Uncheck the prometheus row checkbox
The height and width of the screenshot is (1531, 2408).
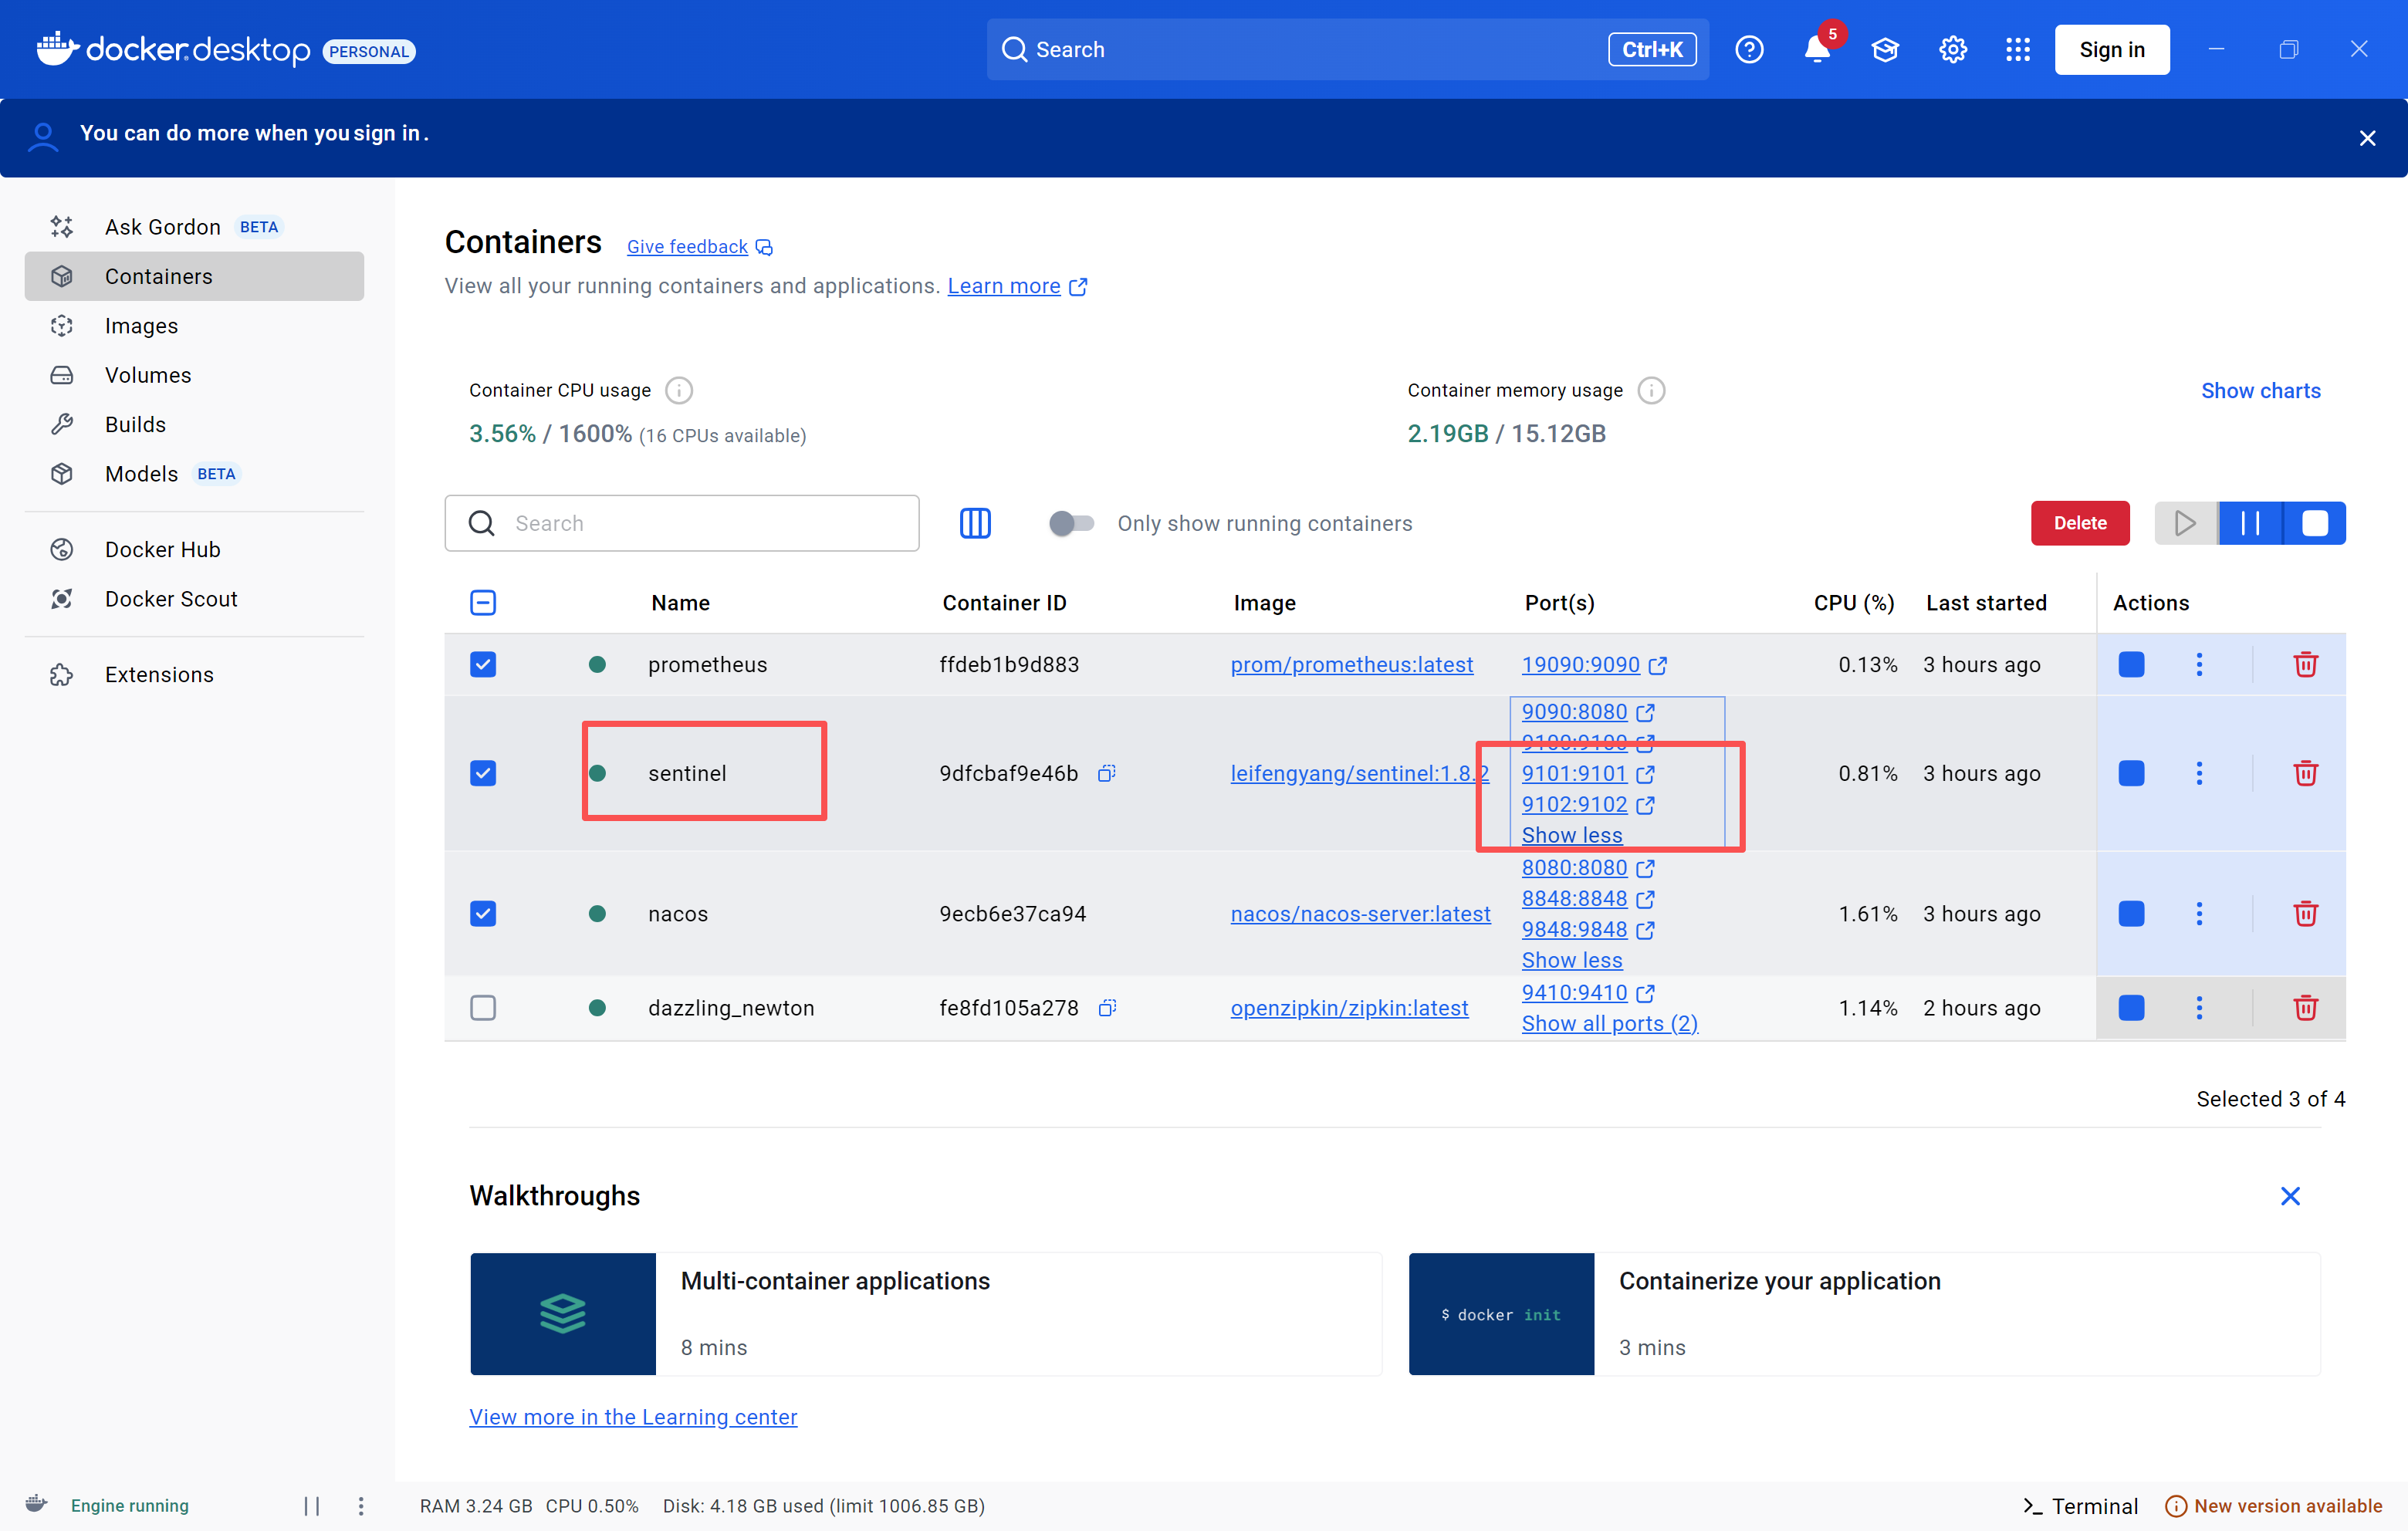coord(483,665)
